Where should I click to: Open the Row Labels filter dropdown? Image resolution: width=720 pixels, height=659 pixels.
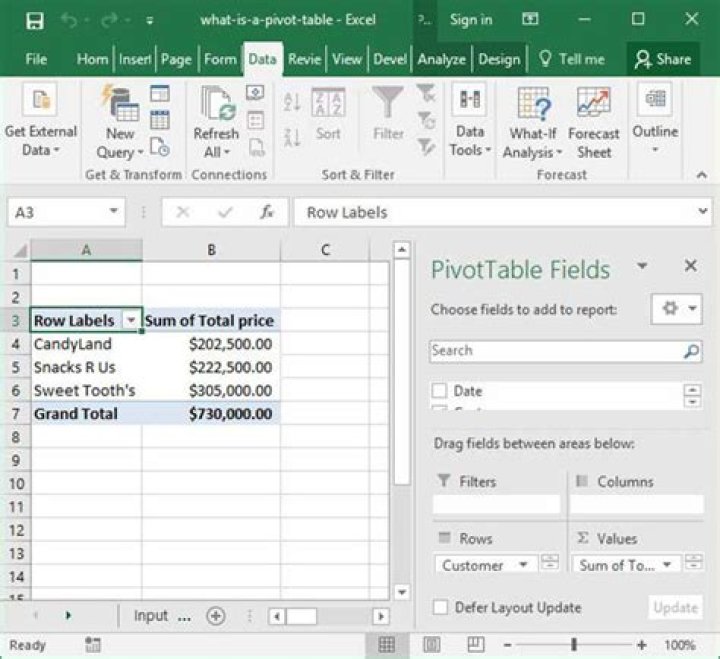[130, 321]
